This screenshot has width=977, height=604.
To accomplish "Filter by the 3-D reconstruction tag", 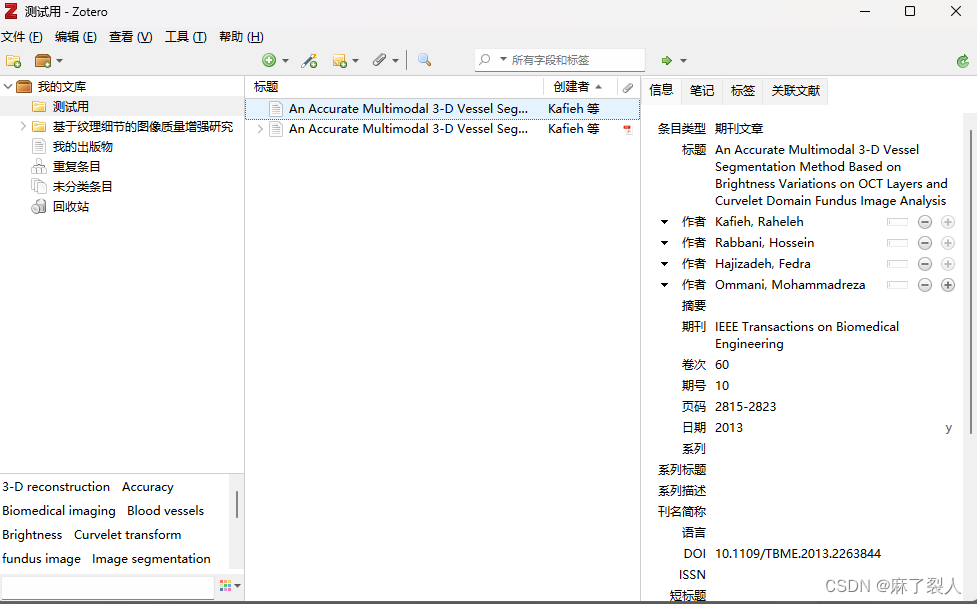I will 56,487.
